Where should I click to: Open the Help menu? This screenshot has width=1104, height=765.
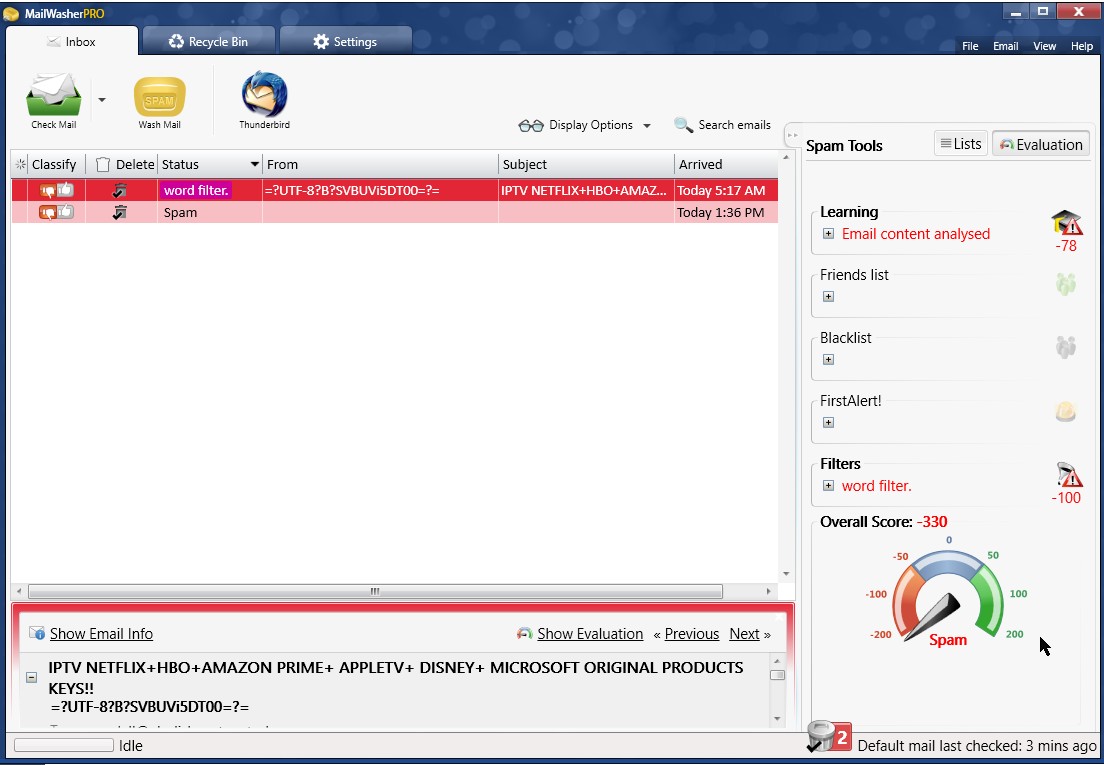[1081, 46]
